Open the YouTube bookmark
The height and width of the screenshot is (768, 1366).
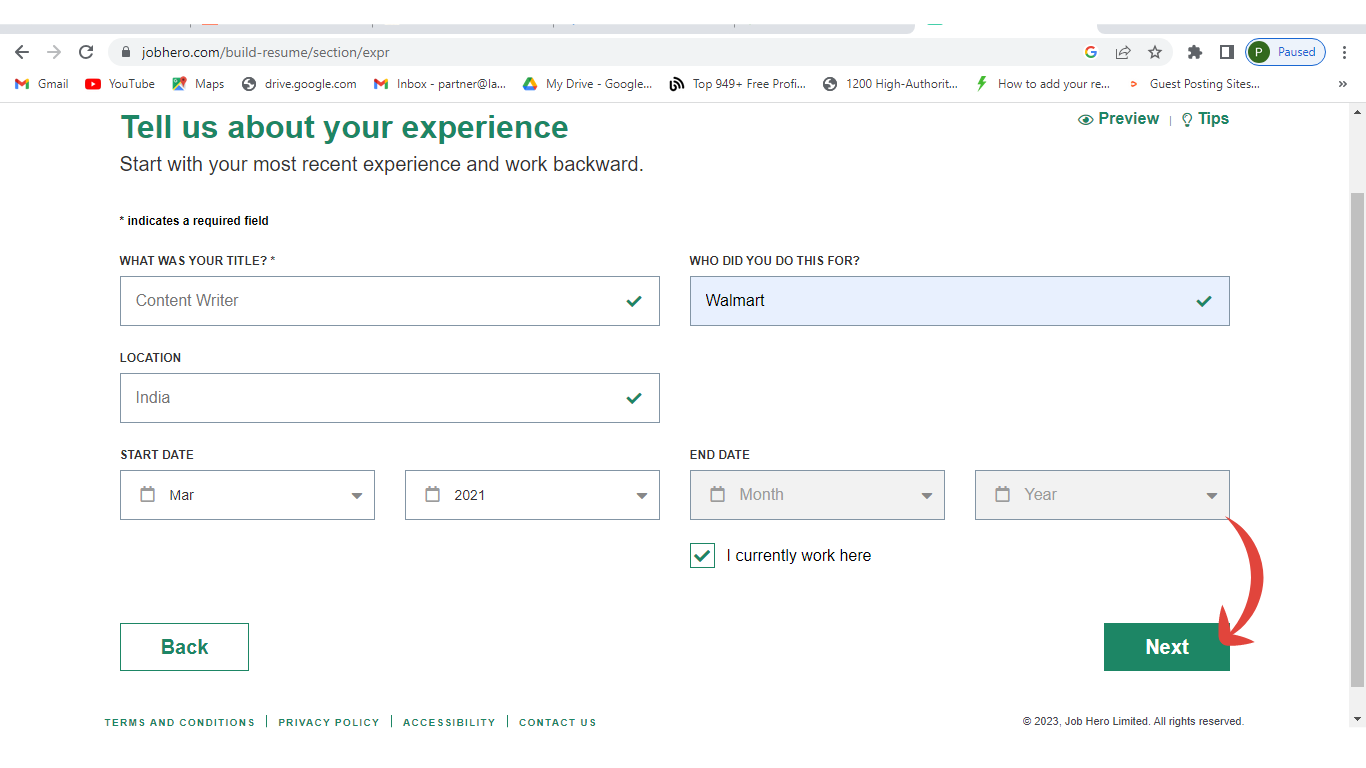point(120,84)
